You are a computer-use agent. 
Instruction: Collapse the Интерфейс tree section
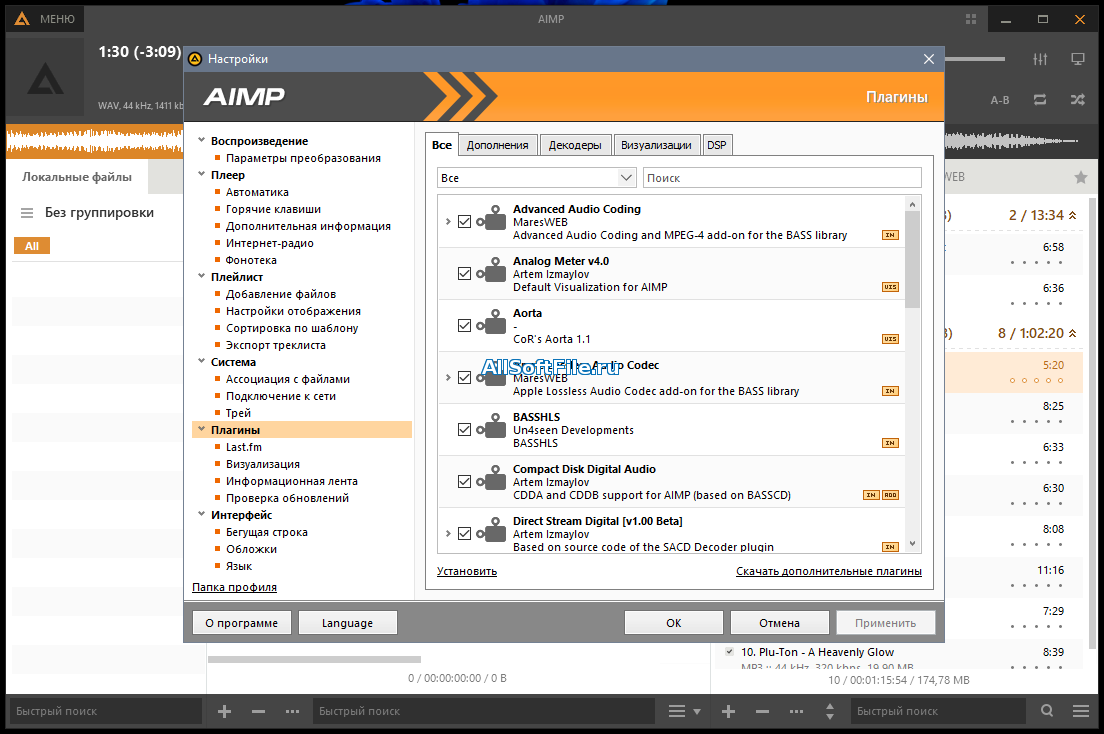coord(201,514)
